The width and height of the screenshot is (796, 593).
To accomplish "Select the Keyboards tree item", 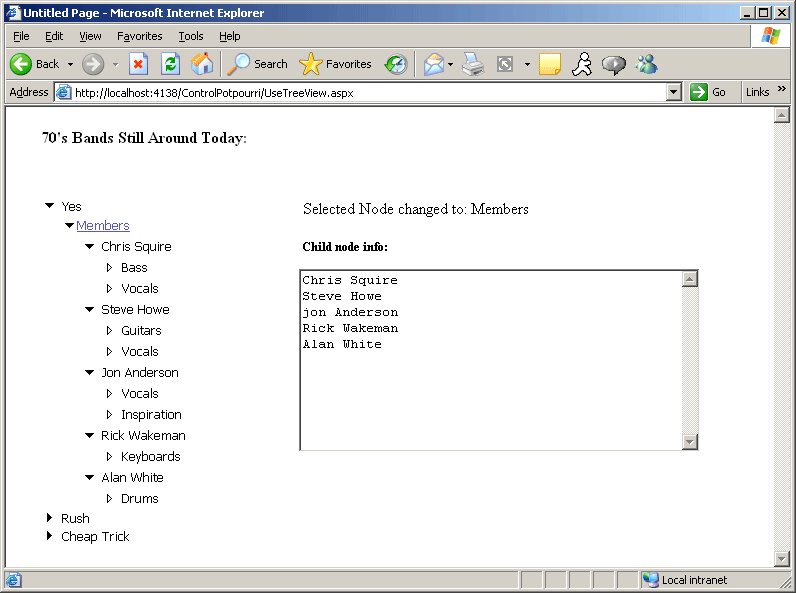I will [x=151, y=457].
